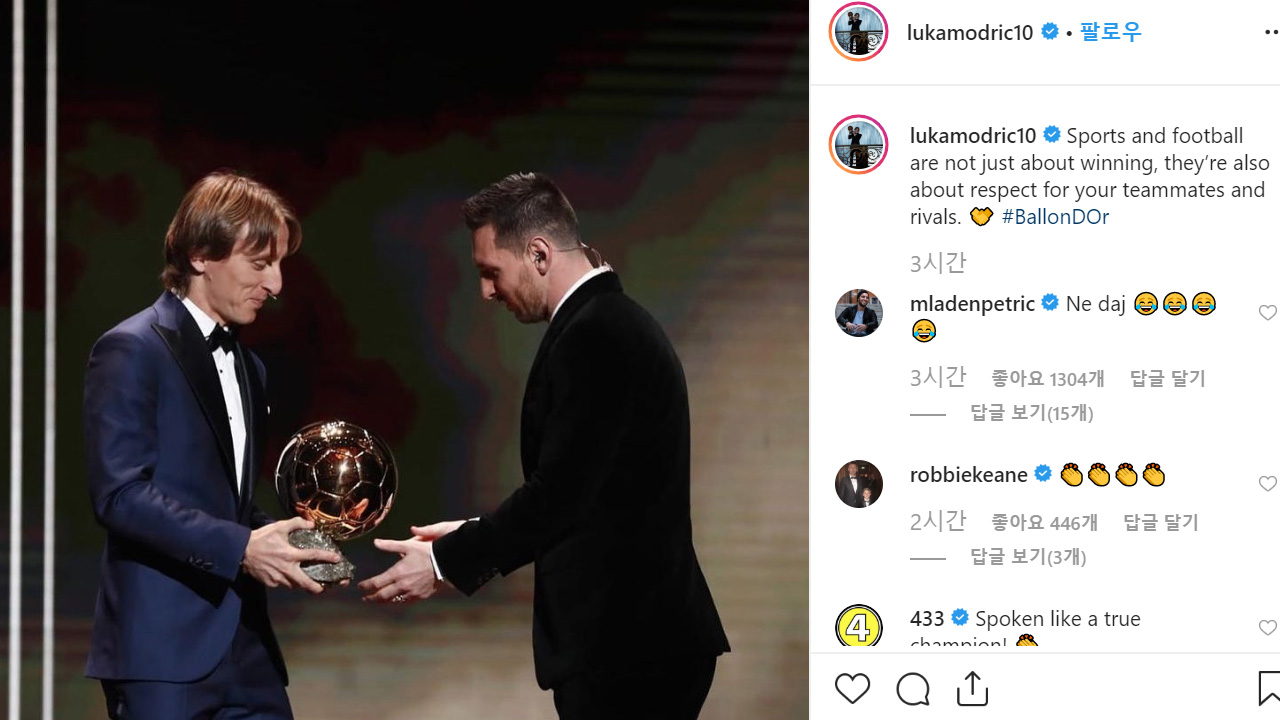
Task: Like the 433 comment heart
Action: [1267, 628]
